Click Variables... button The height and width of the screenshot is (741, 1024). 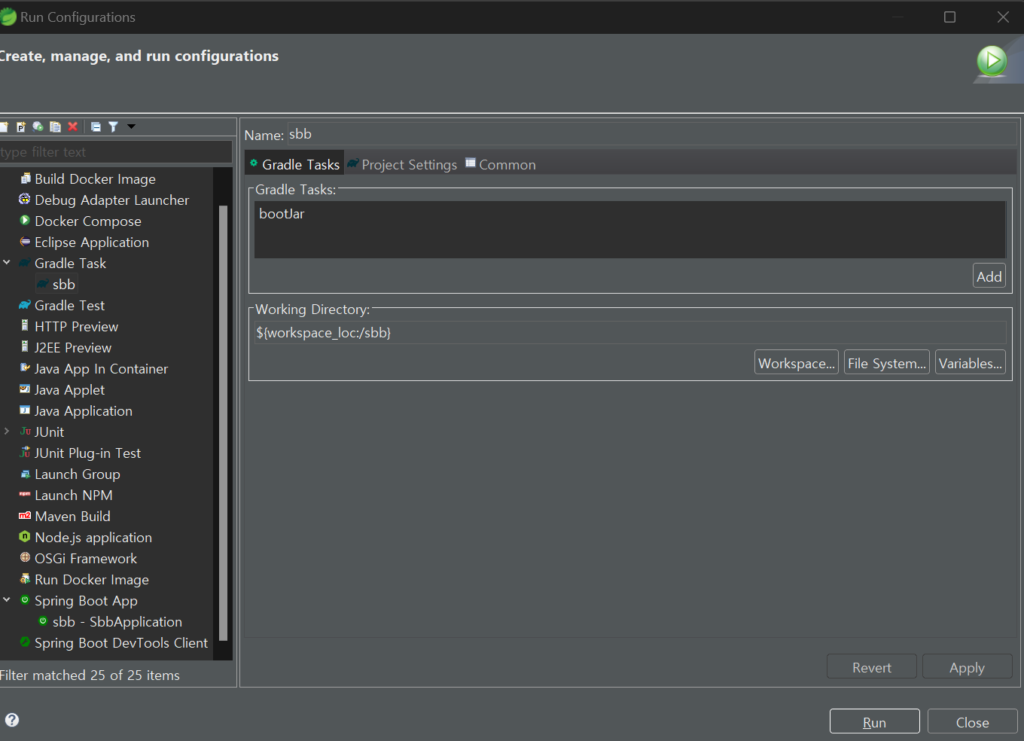[970, 364]
